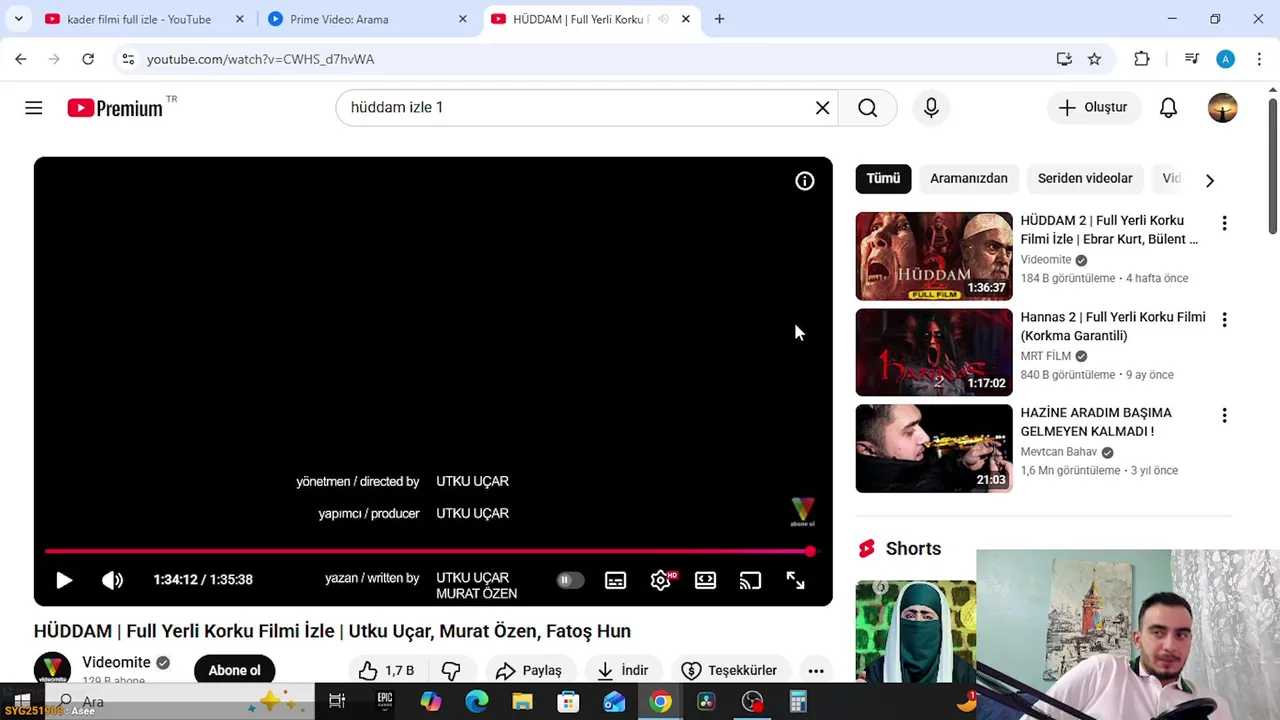Screen dimensions: 1280x720
Task: Open the HÜDDAM 2 video thumbnail
Action: (x=934, y=256)
